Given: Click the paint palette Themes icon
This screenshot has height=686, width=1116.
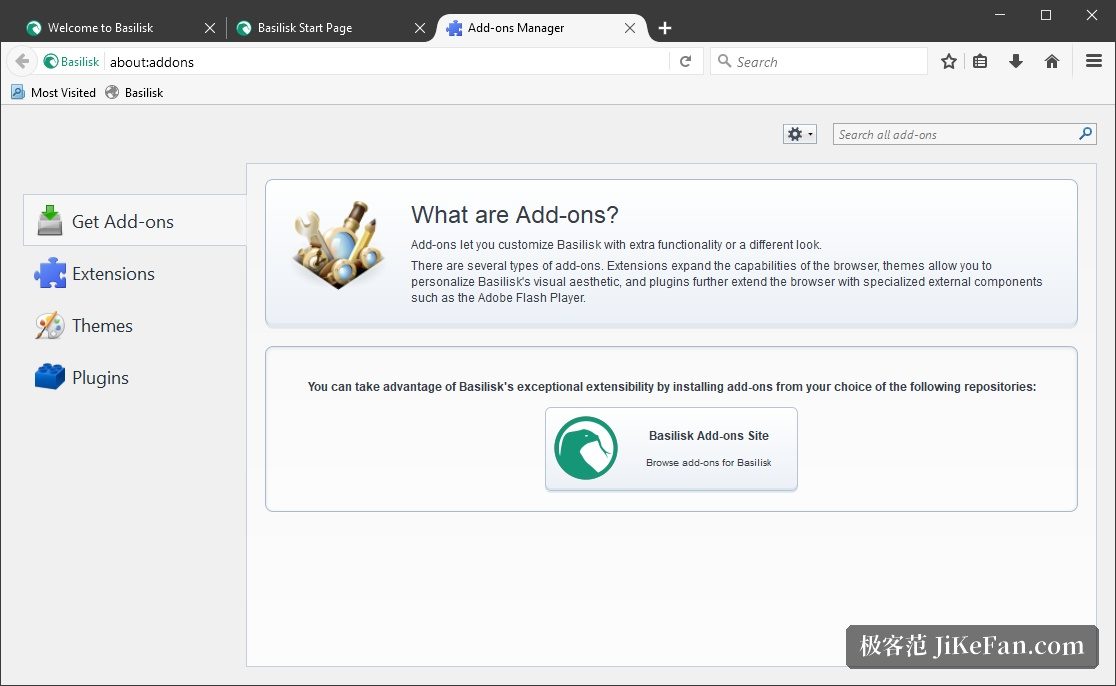Looking at the screenshot, I should [x=50, y=325].
